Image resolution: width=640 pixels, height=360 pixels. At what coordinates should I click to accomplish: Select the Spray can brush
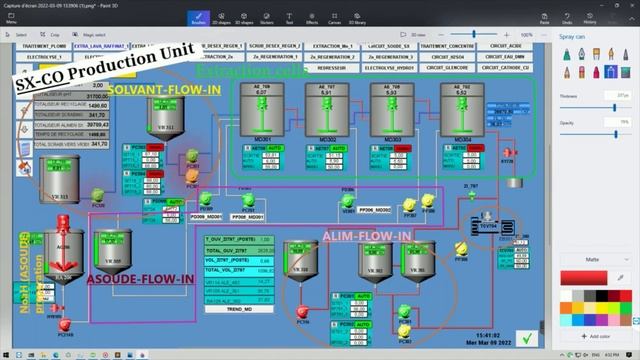coord(611,72)
